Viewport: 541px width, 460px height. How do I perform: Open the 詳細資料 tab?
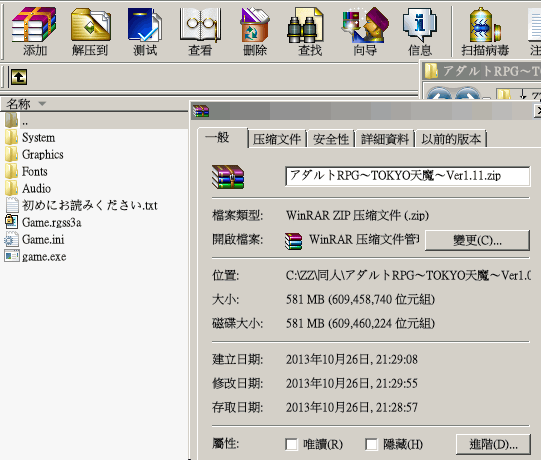pos(385,139)
